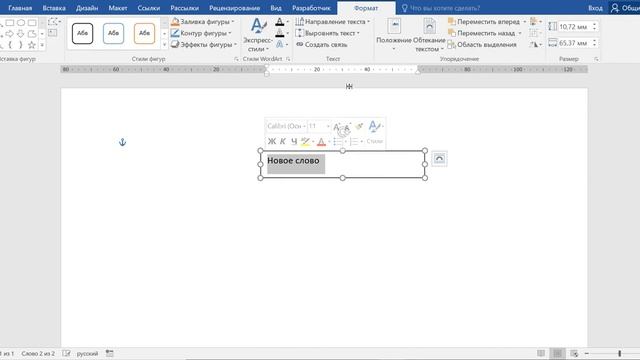The height and width of the screenshot is (360, 640).
Task: Open Контур фигуры shape outline
Action: tap(201, 33)
